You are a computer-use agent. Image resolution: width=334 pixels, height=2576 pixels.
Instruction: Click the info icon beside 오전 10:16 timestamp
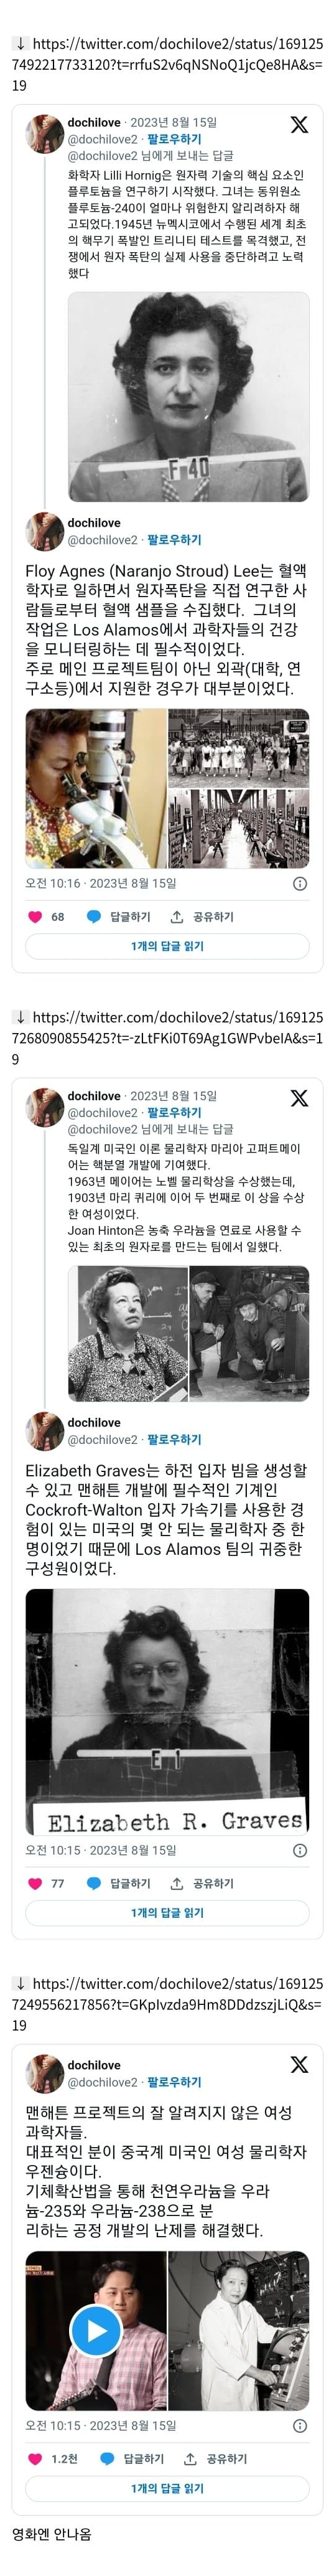coord(299,883)
